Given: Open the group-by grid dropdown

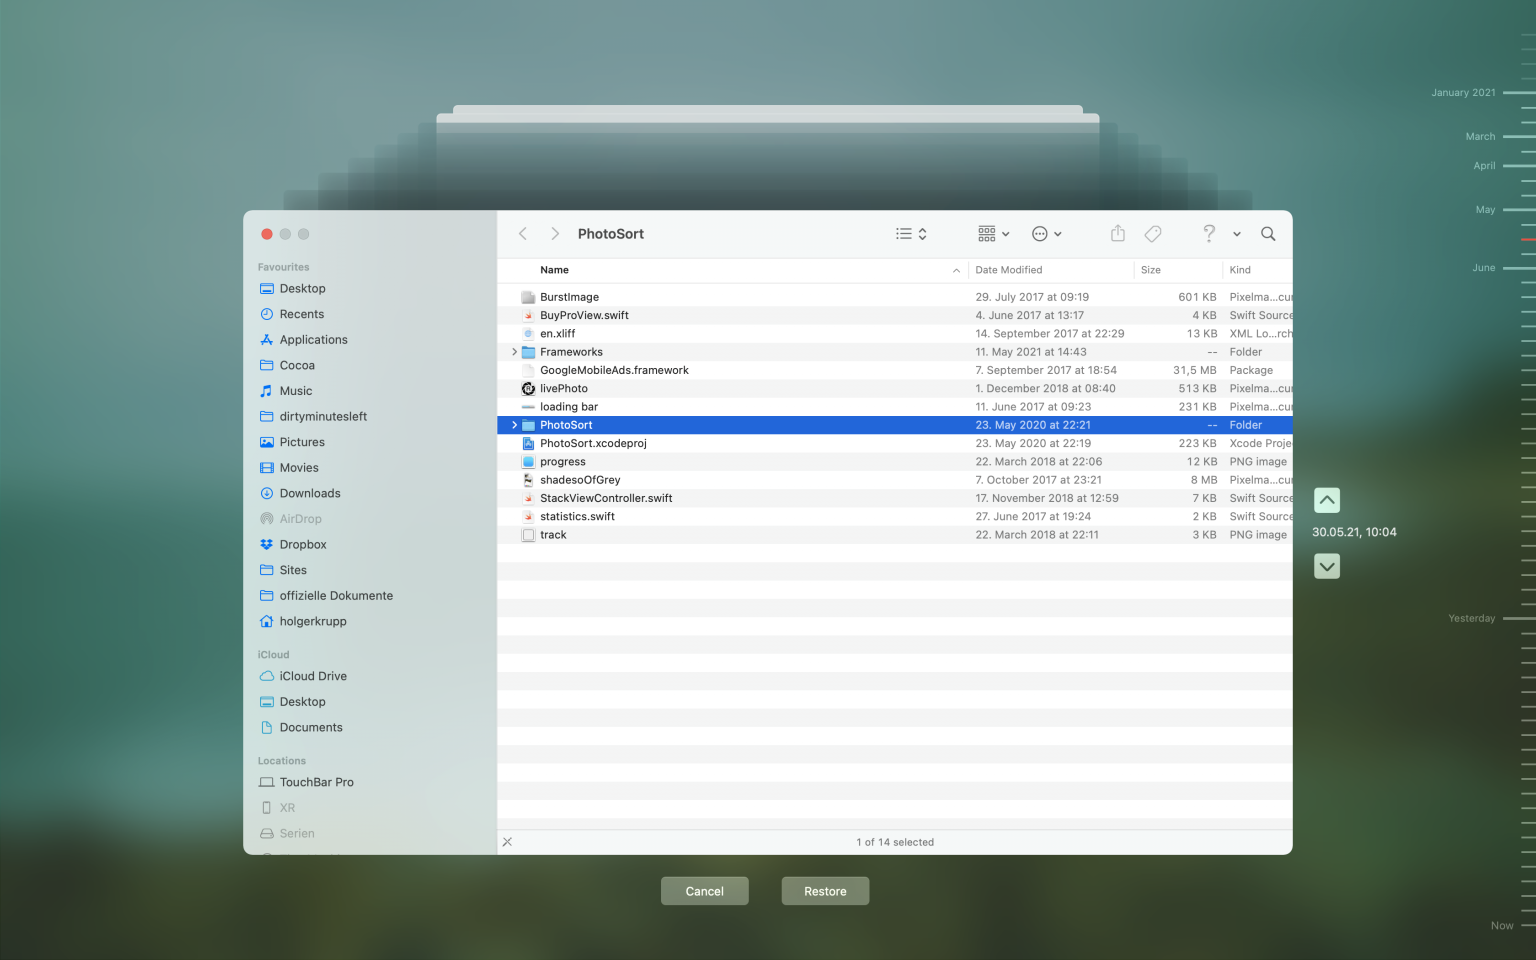Looking at the screenshot, I should point(993,234).
